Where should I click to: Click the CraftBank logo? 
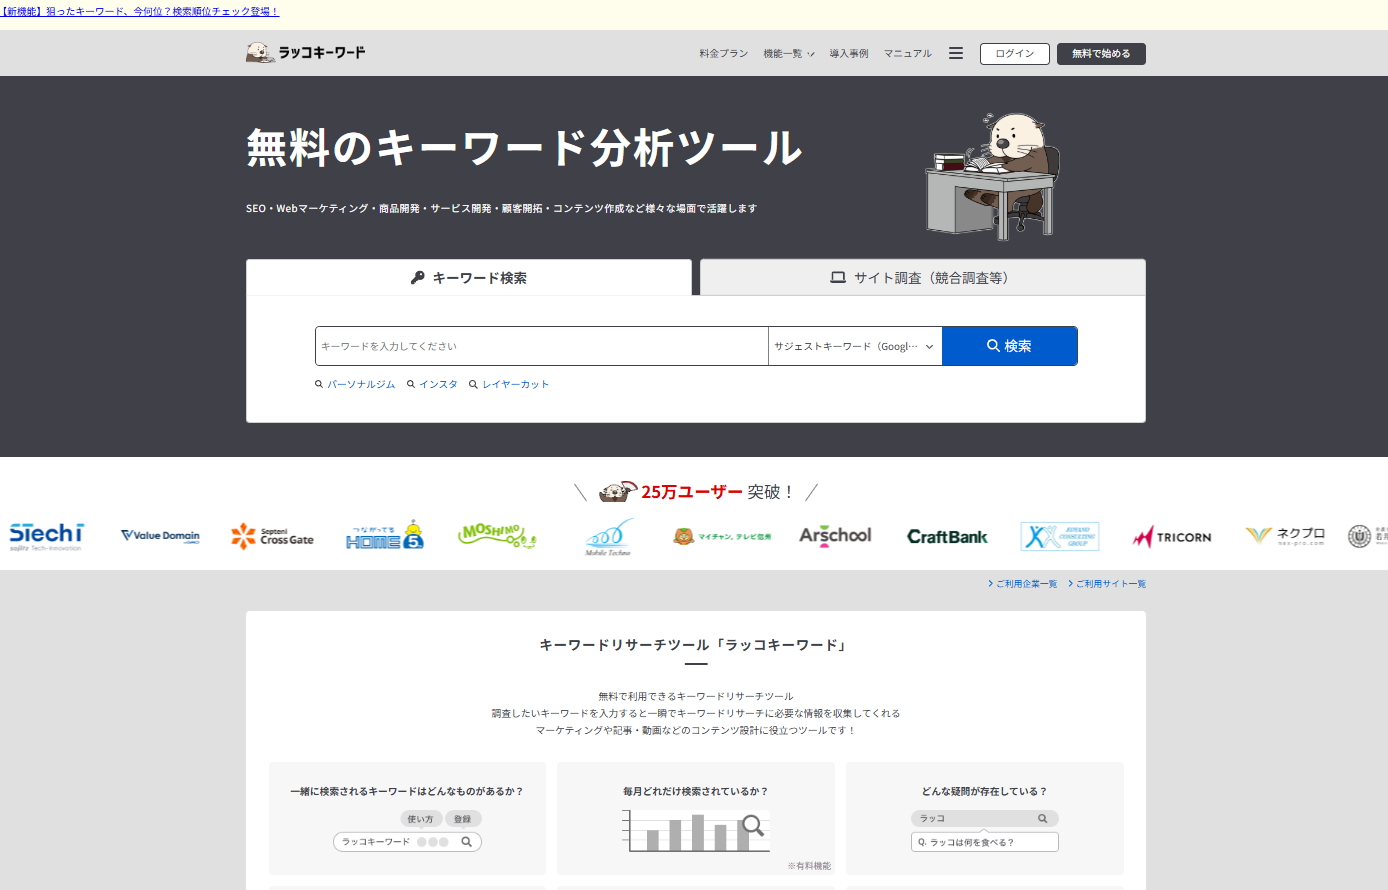947,537
